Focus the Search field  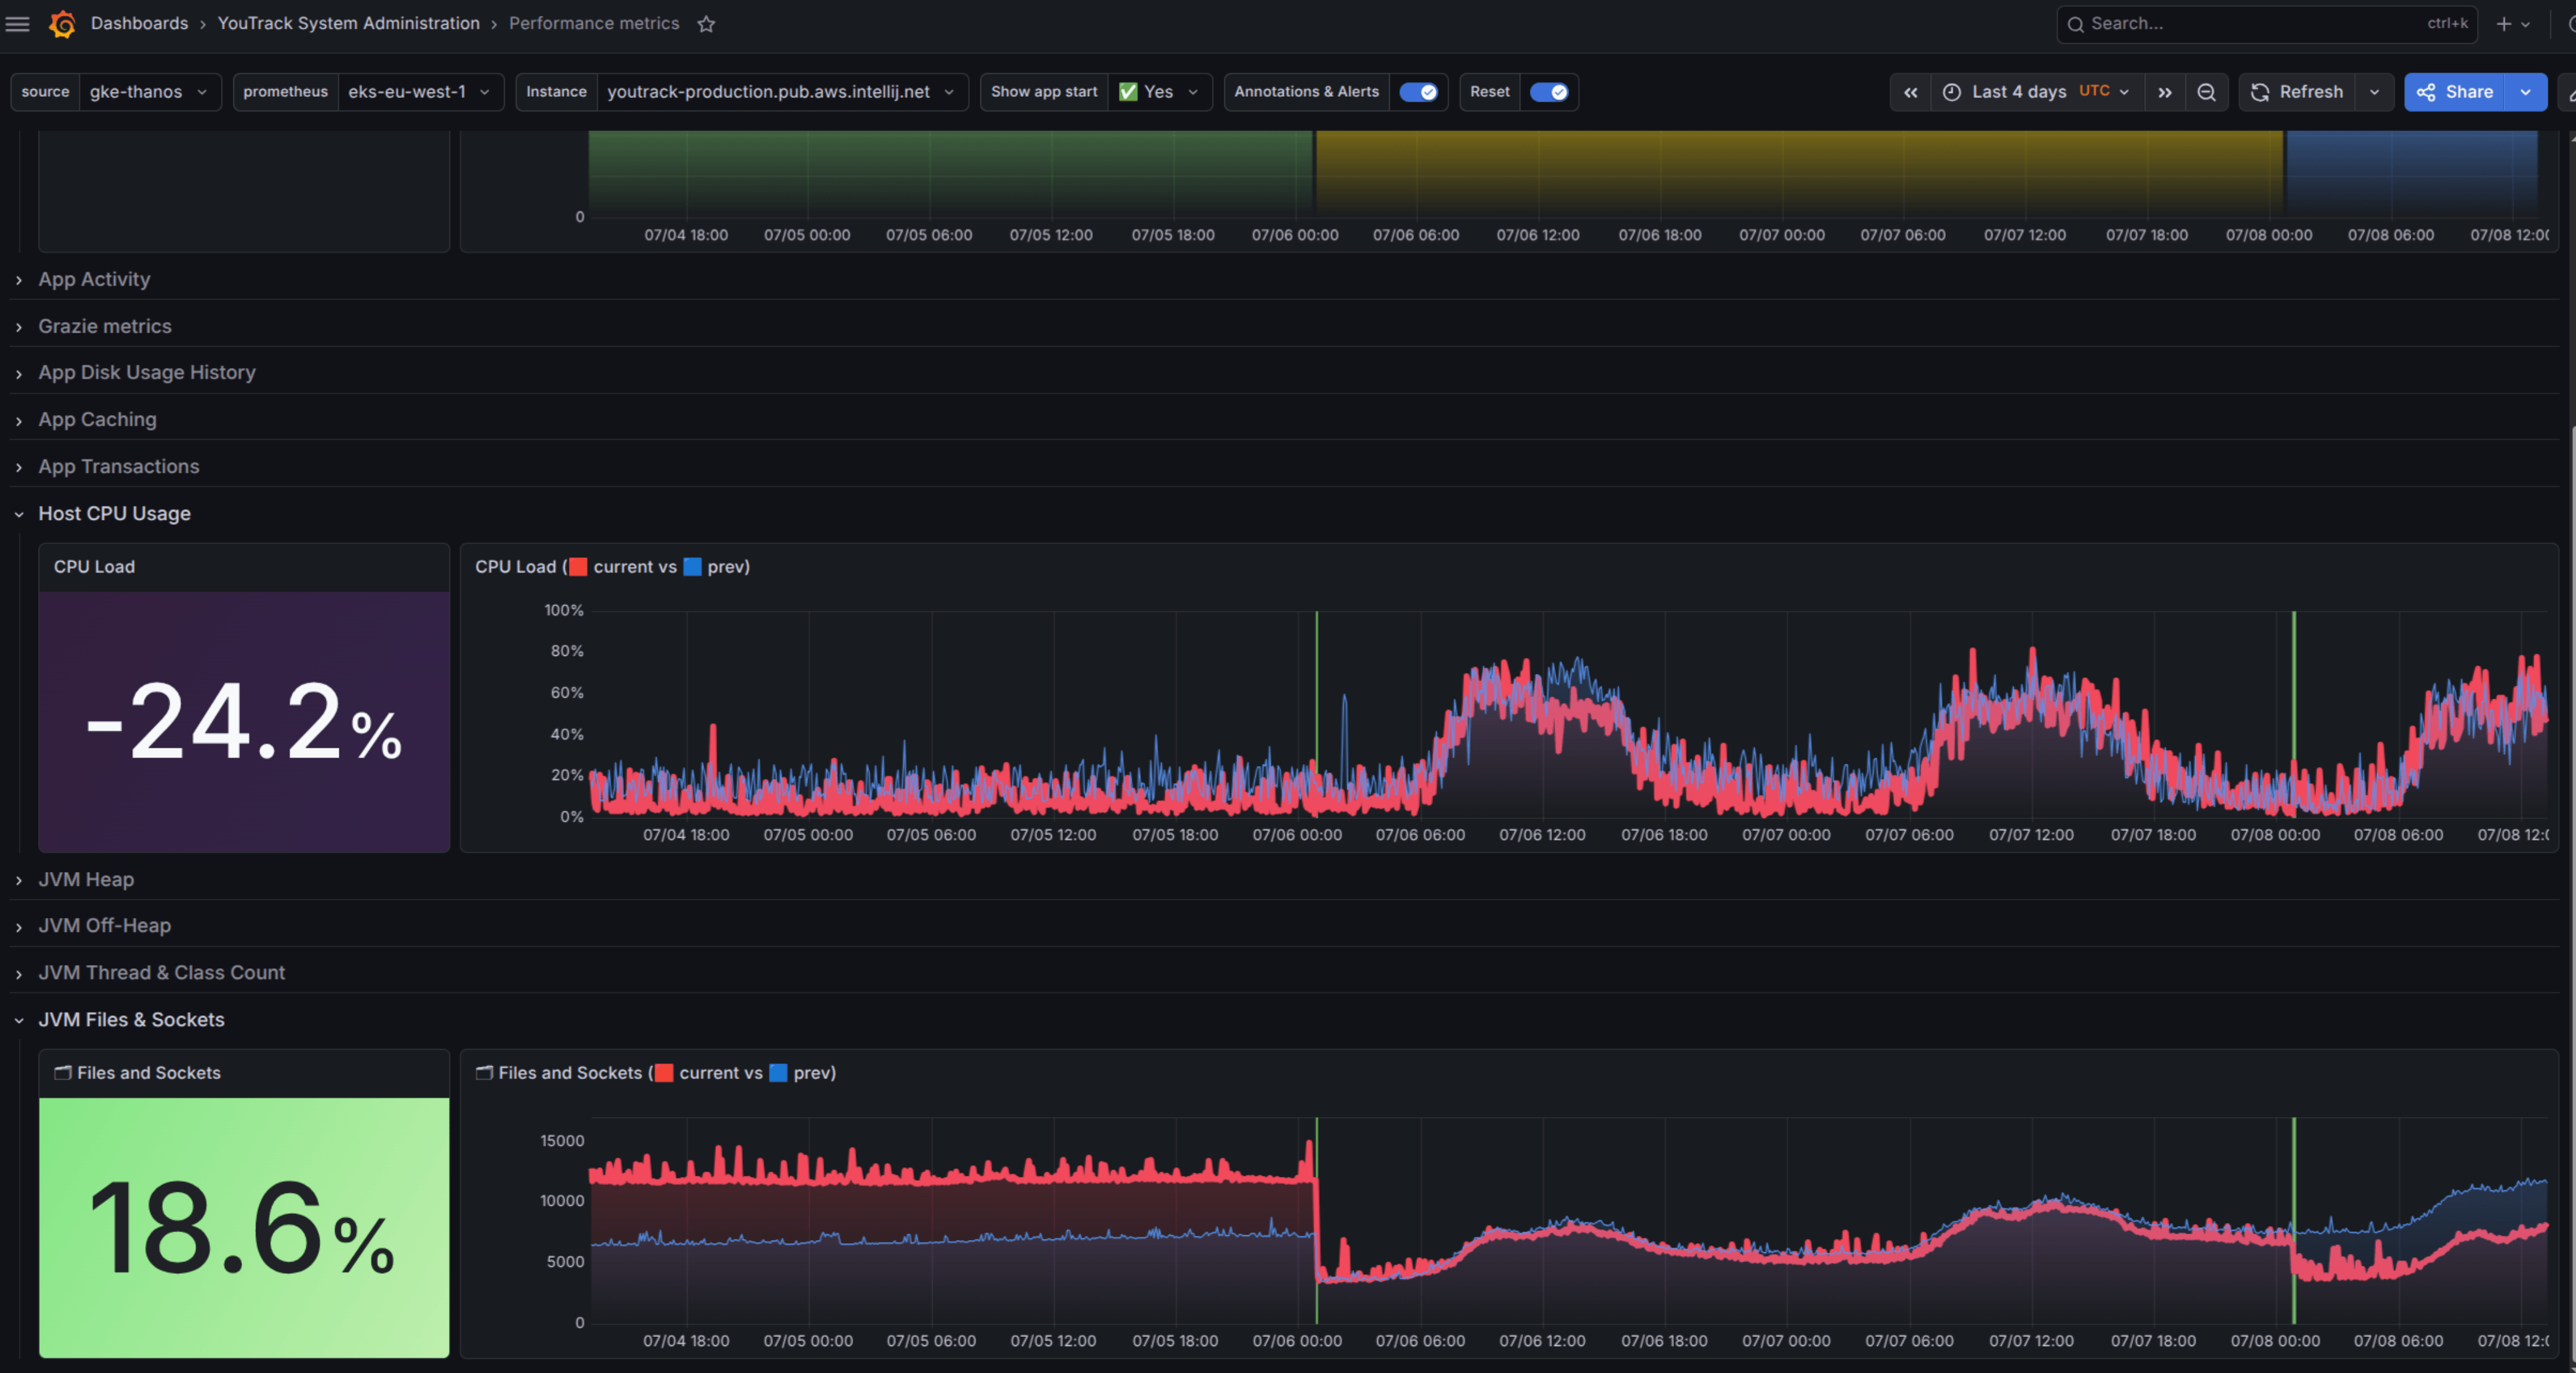[x=2267, y=24]
